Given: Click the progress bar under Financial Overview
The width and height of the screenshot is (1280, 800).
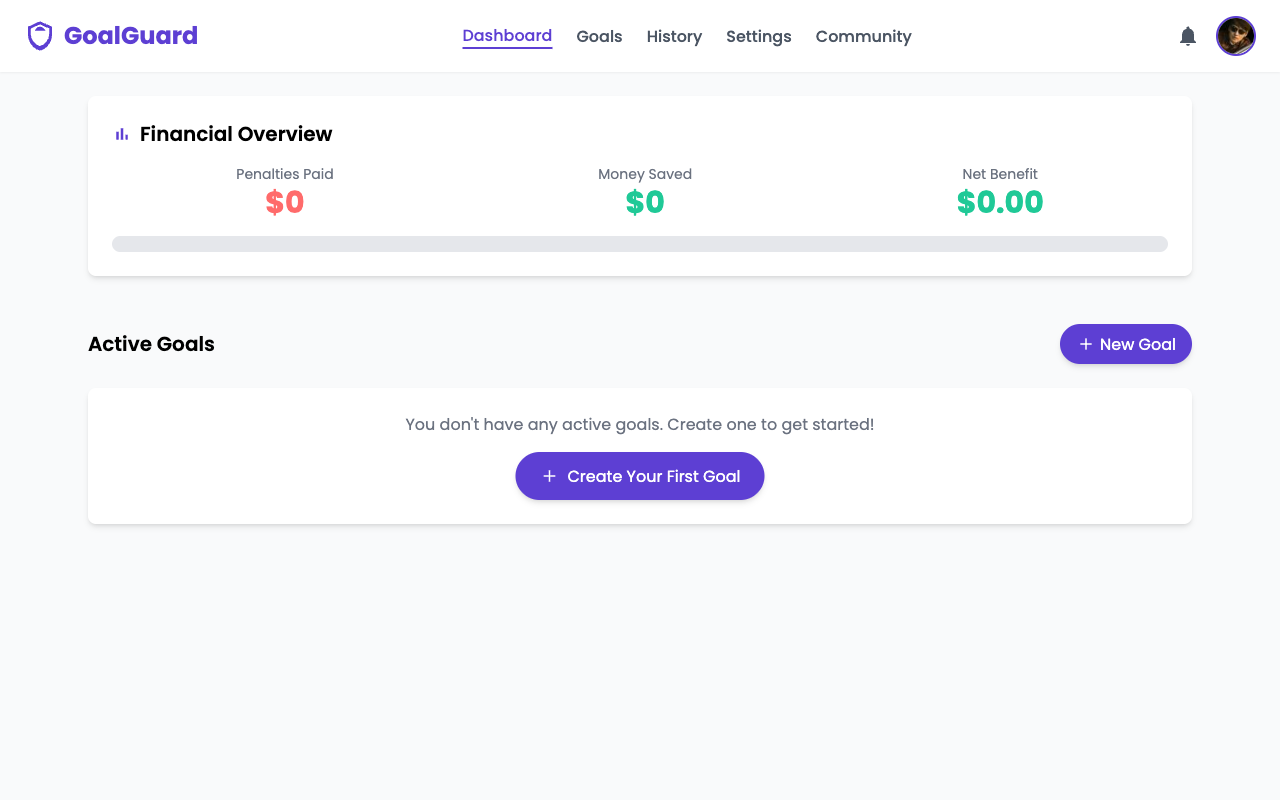Looking at the screenshot, I should click(x=640, y=243).
